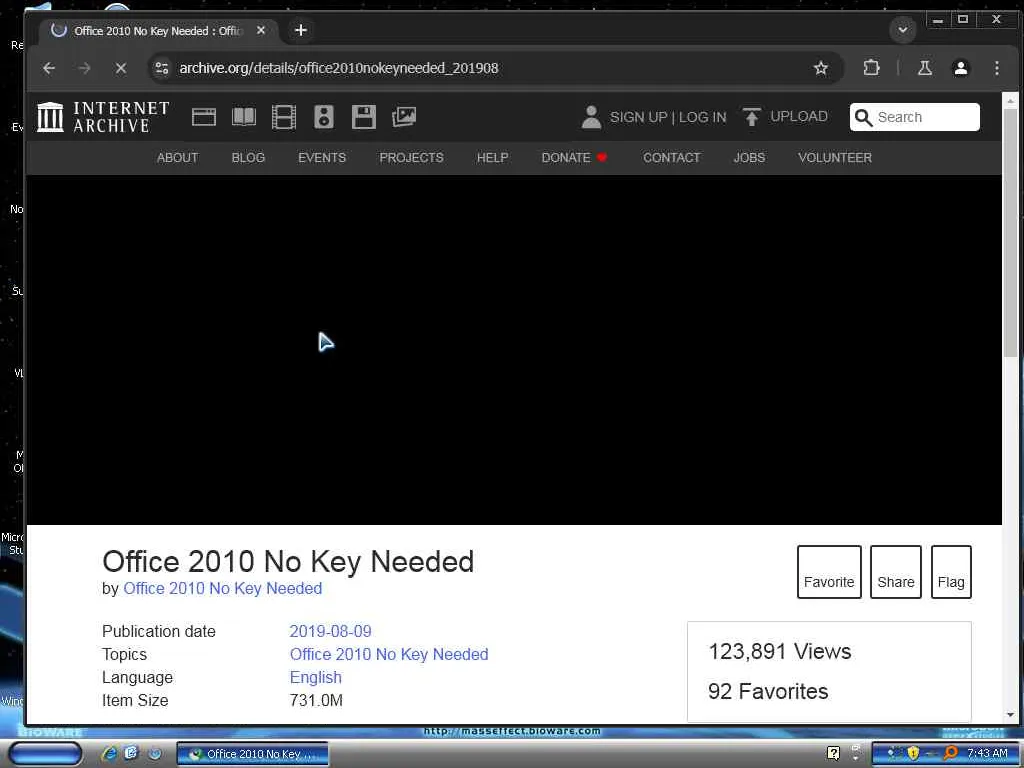Click the black media viewer area
The image size is (1024, 768).
coord(514,349)
